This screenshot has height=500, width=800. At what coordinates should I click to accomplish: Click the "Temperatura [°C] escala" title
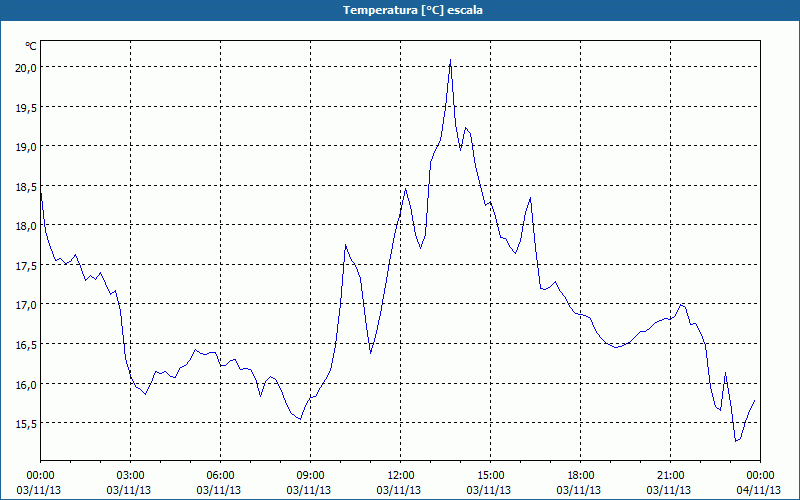click(413, 10)
